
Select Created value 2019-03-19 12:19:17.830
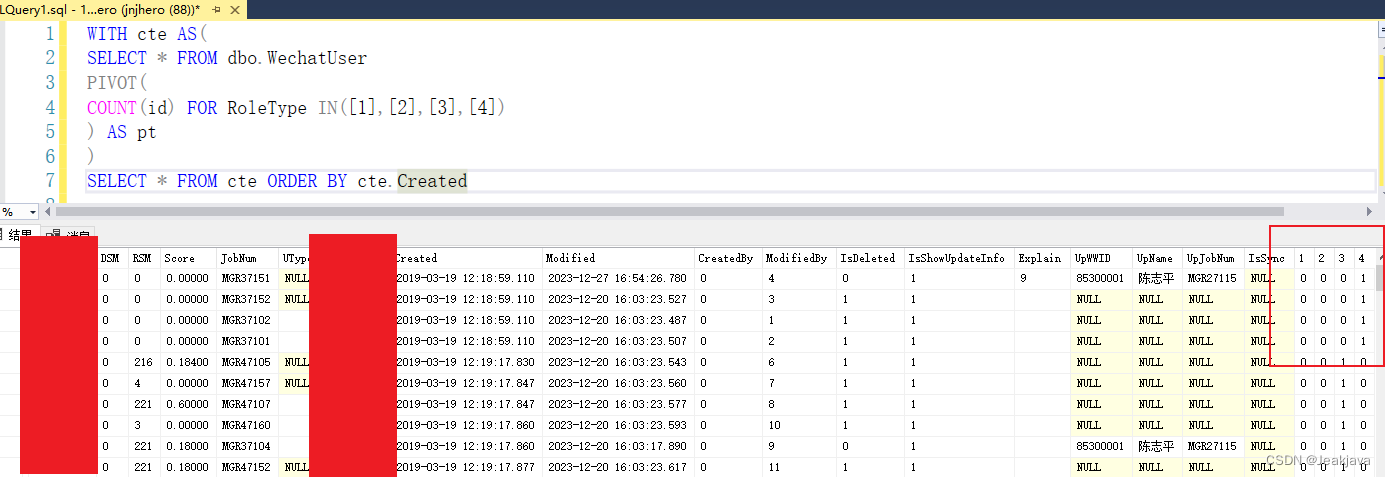(x=468, y=362)
